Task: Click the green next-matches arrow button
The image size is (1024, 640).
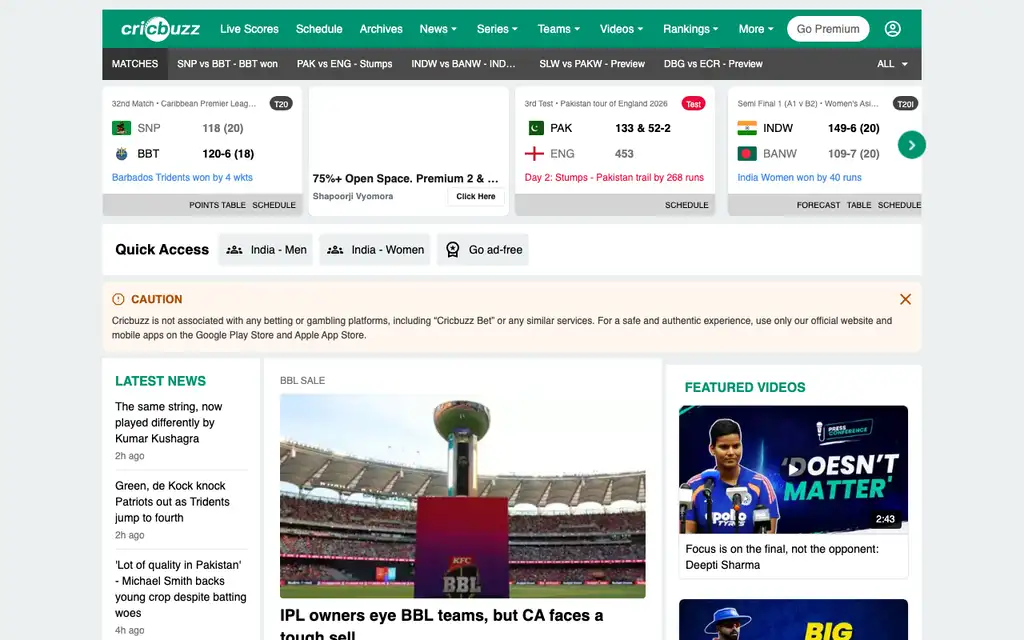Action: tap(912, 145)
